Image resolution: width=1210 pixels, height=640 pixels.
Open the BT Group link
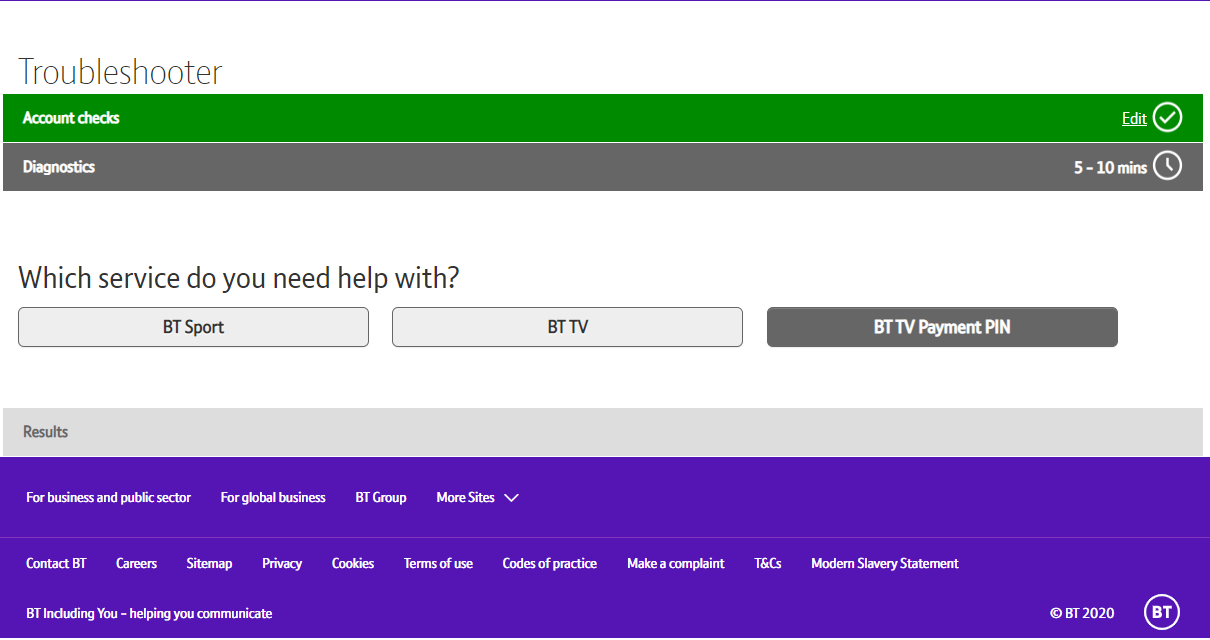(381, 498)
